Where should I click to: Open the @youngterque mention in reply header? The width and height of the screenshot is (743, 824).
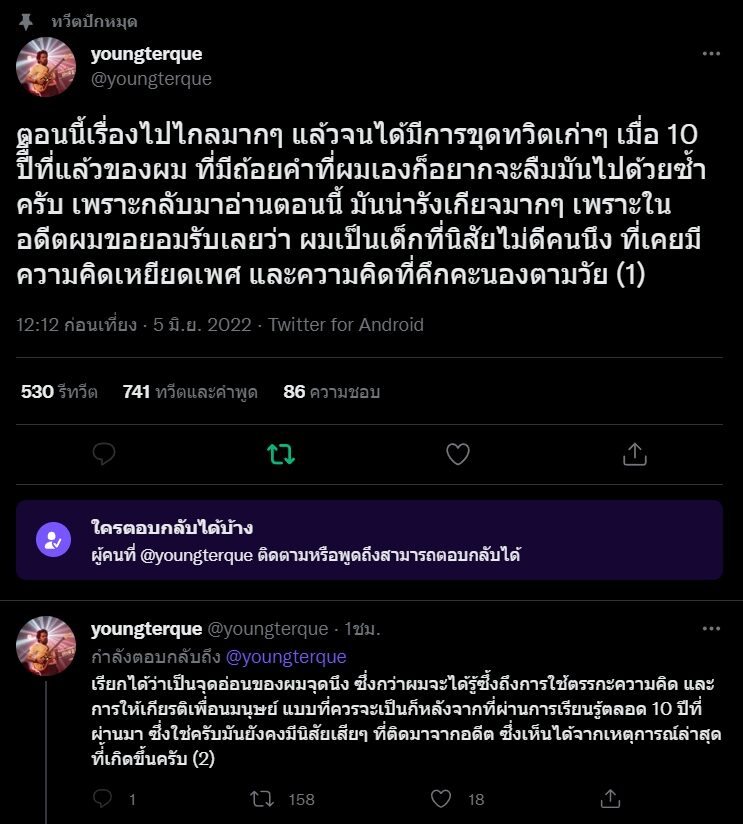(286, 657)
